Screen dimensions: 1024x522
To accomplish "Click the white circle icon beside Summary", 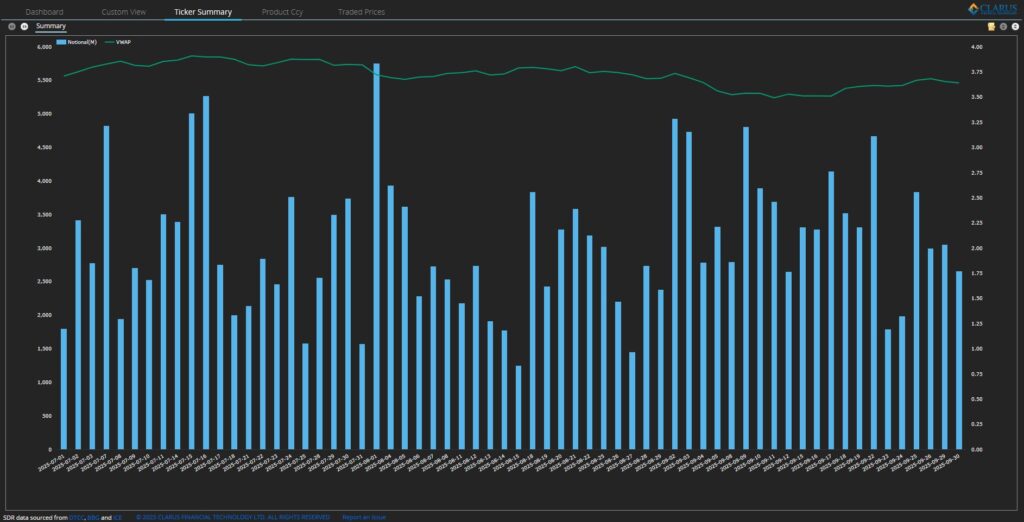I will 24,26.
